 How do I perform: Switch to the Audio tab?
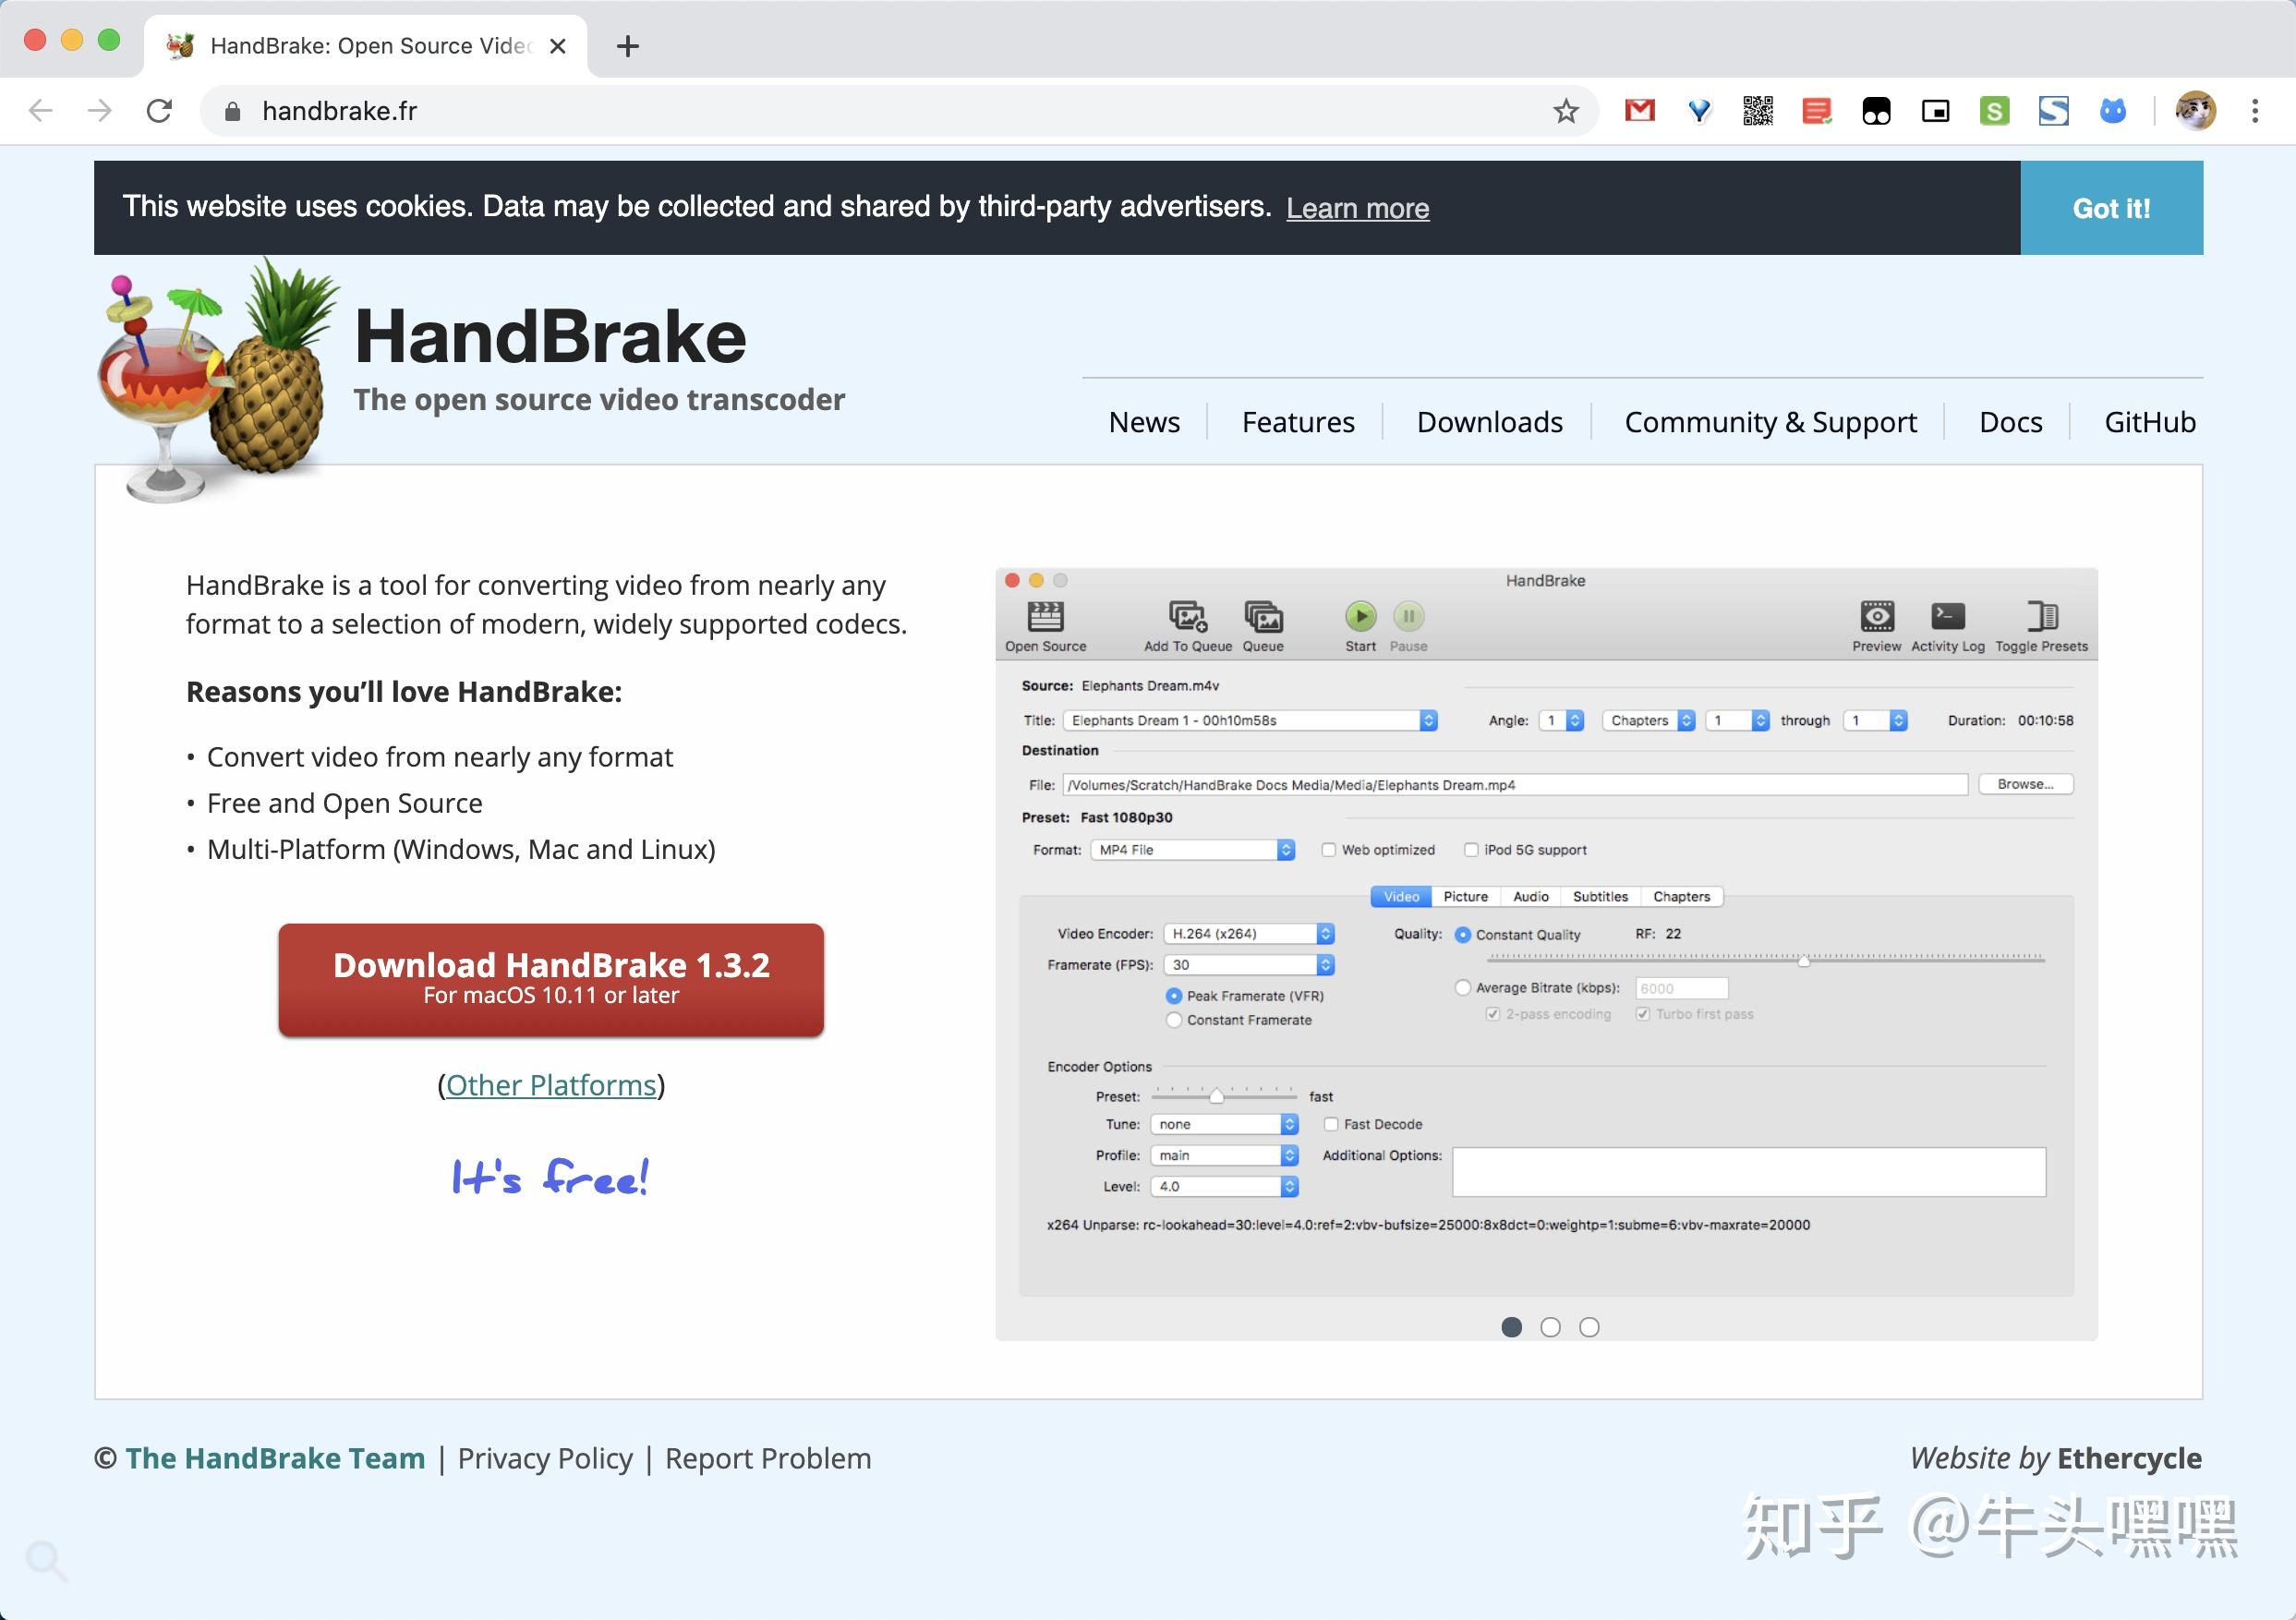1530,896
